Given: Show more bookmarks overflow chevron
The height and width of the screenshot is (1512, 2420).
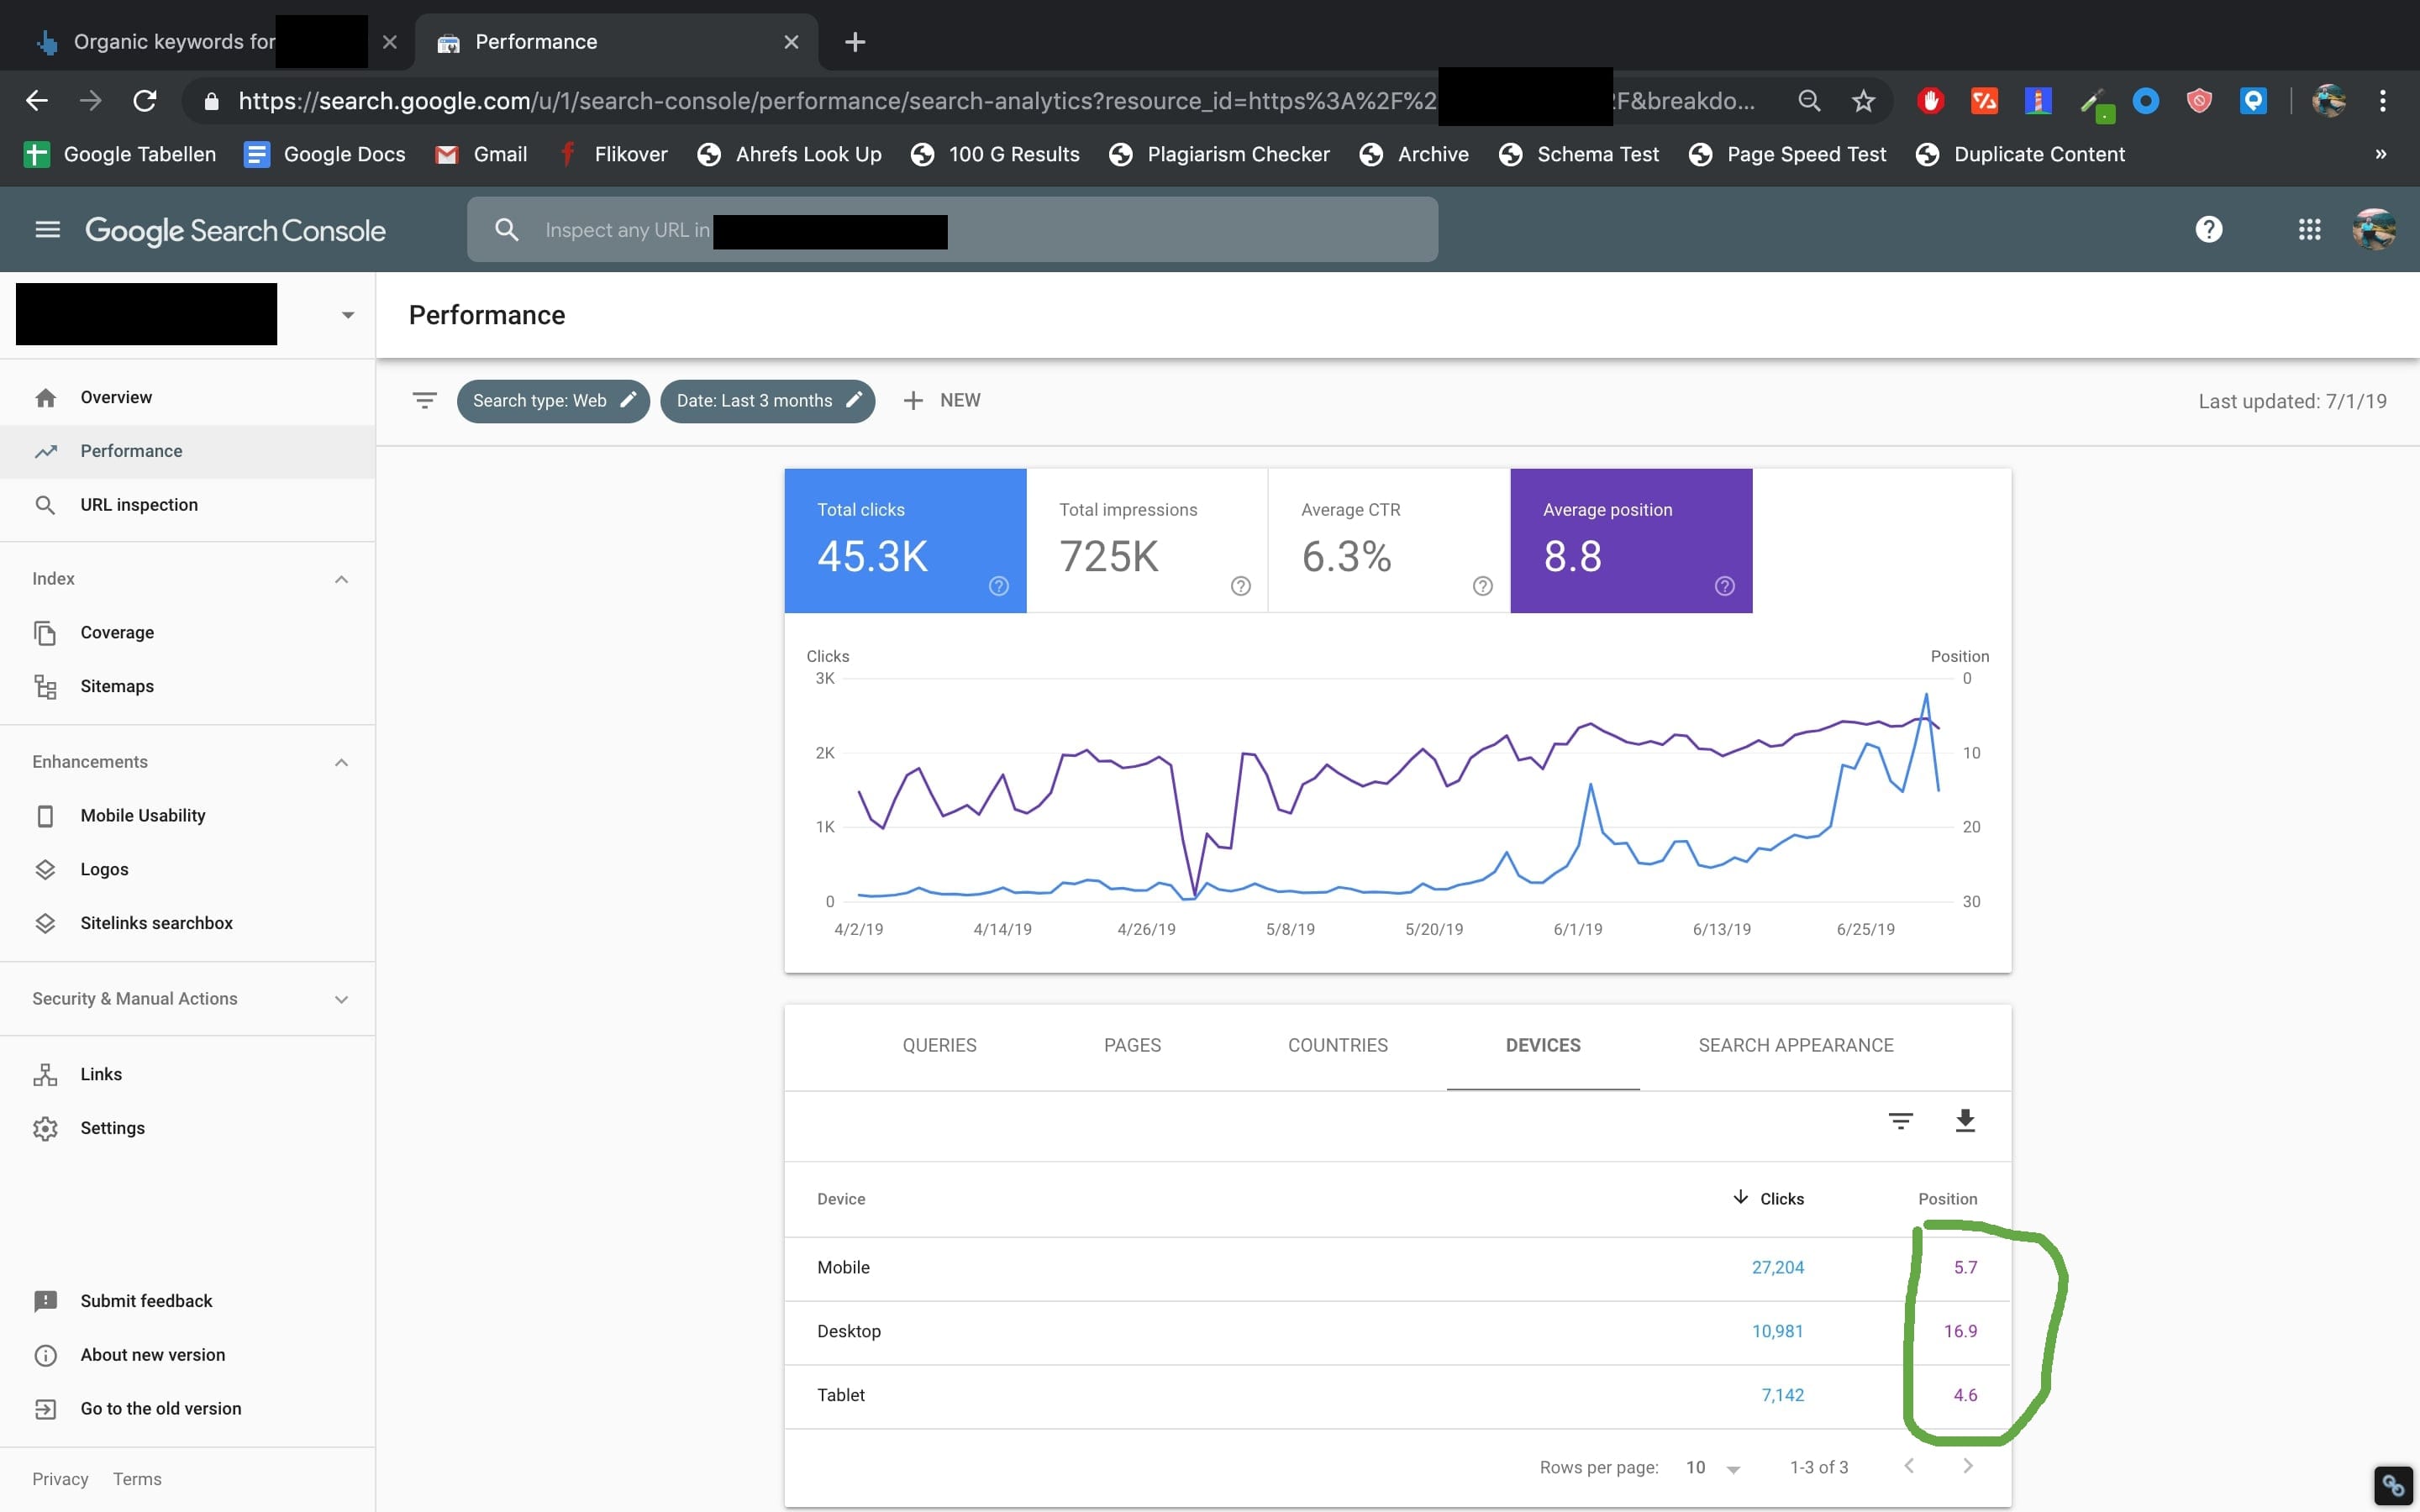Looking at the screenshot, I should (2381, 155).
